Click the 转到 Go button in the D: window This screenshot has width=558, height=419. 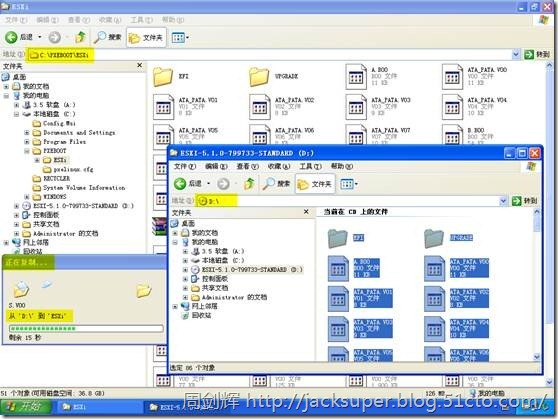(x=524, y=201)
